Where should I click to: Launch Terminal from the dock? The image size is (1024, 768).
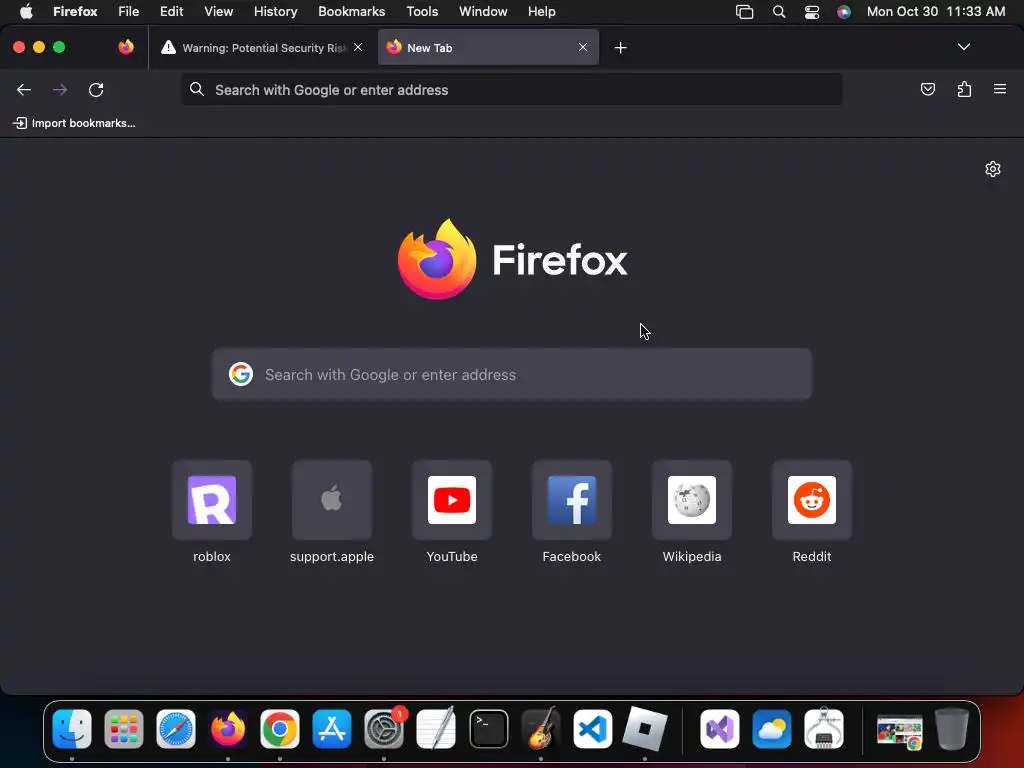488,728
